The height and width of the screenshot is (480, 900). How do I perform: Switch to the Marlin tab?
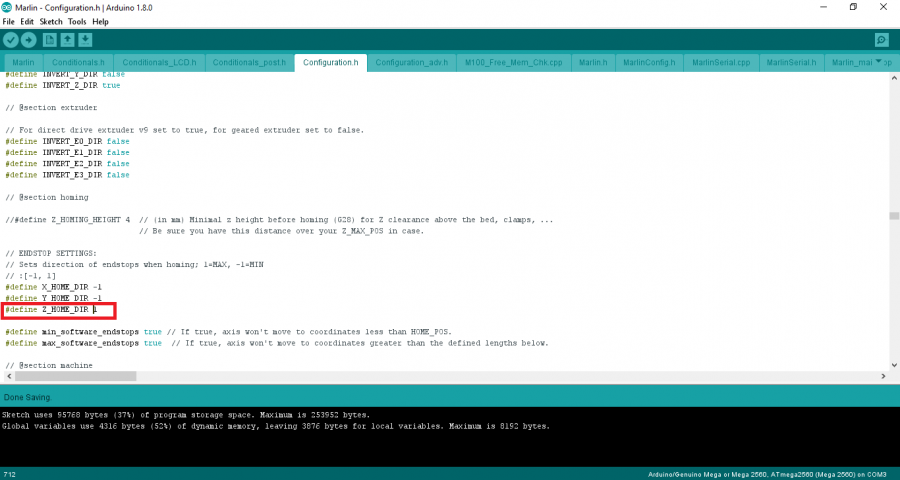tap(23, 62)
